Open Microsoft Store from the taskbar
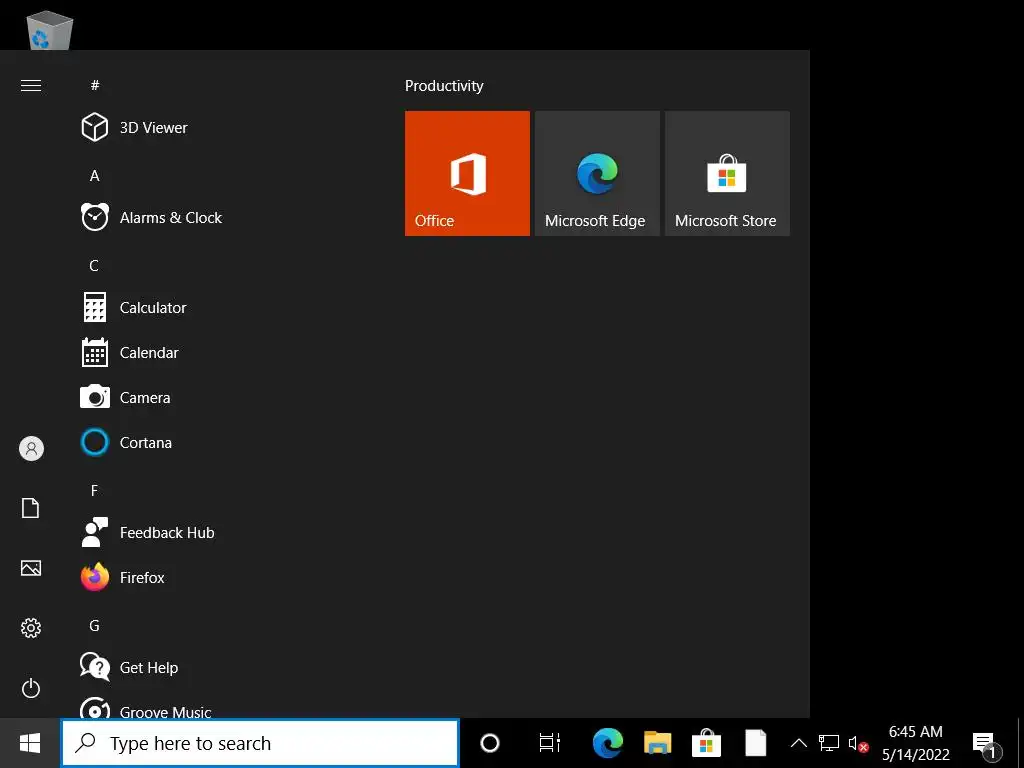Screen dimensions: 1024x768 pos(707,743)
